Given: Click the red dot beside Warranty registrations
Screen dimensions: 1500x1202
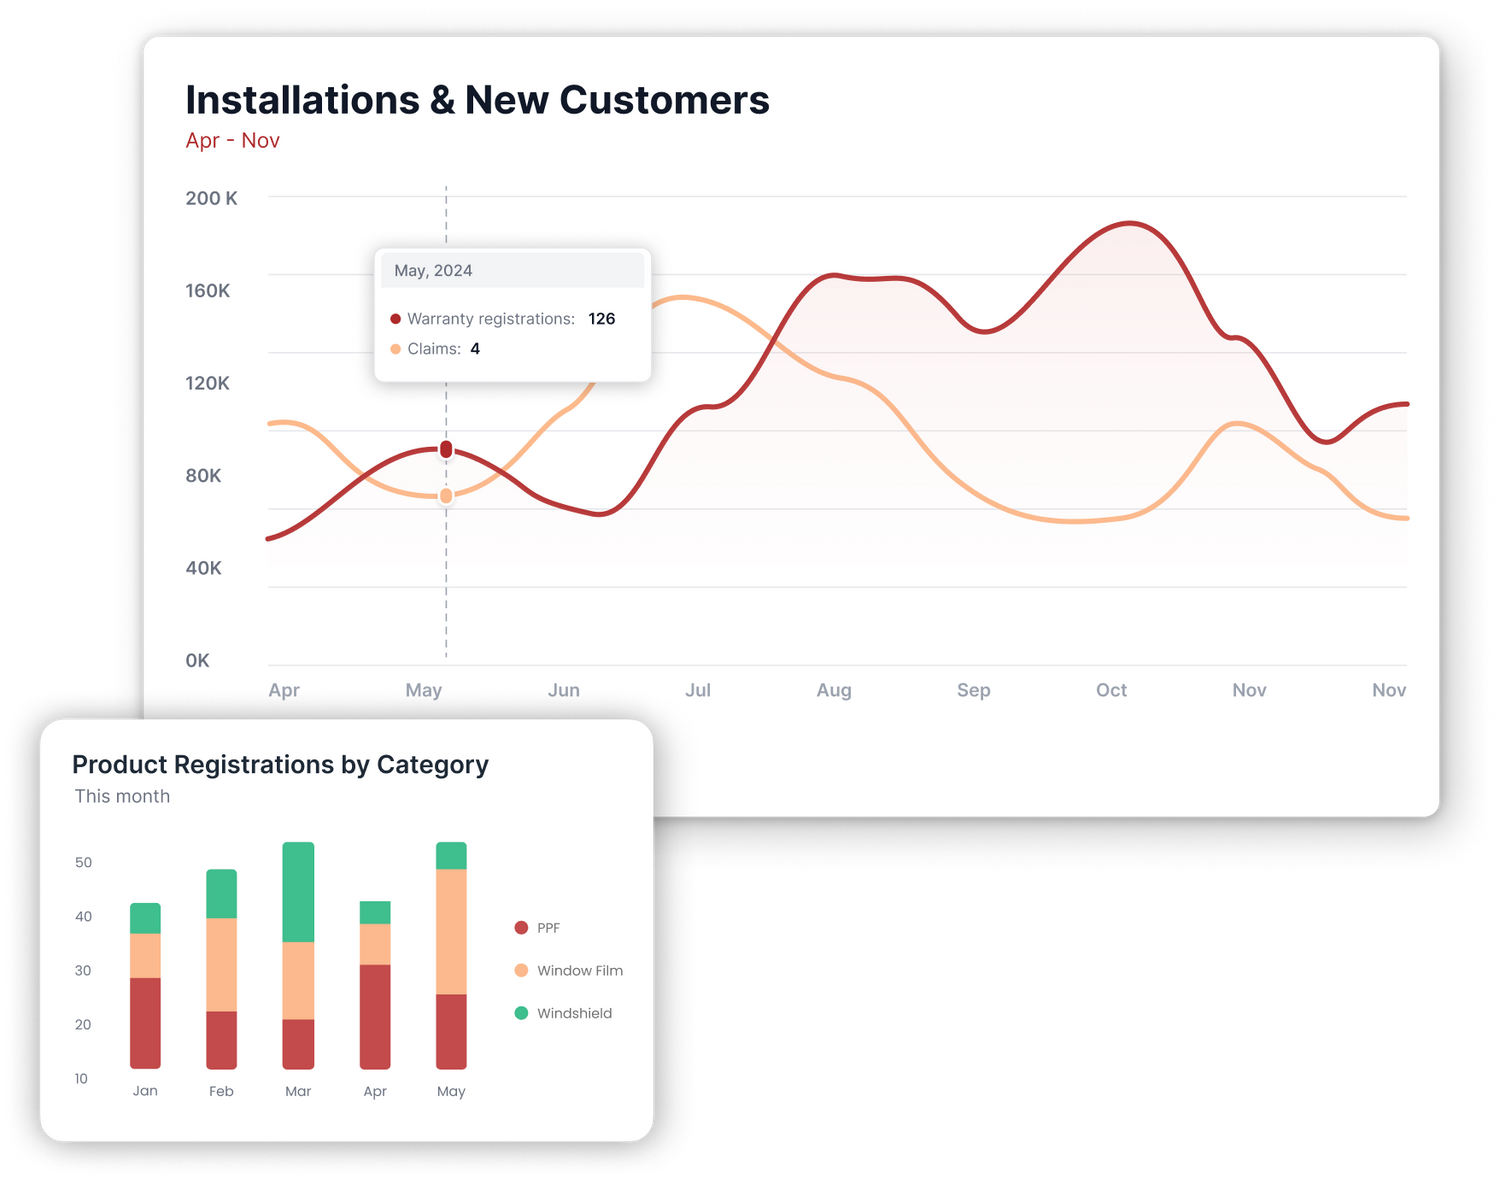Looking at the screenshot, I should click(x=396, y=319).
